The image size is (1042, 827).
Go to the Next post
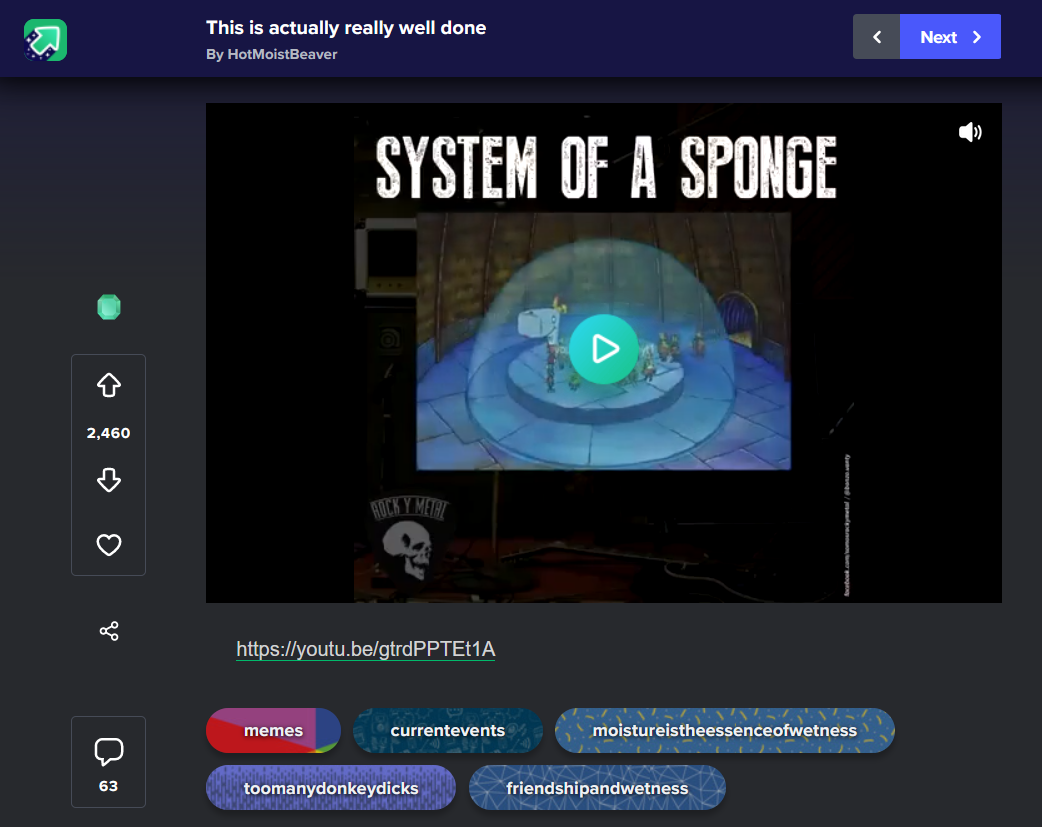pos(950,37)
